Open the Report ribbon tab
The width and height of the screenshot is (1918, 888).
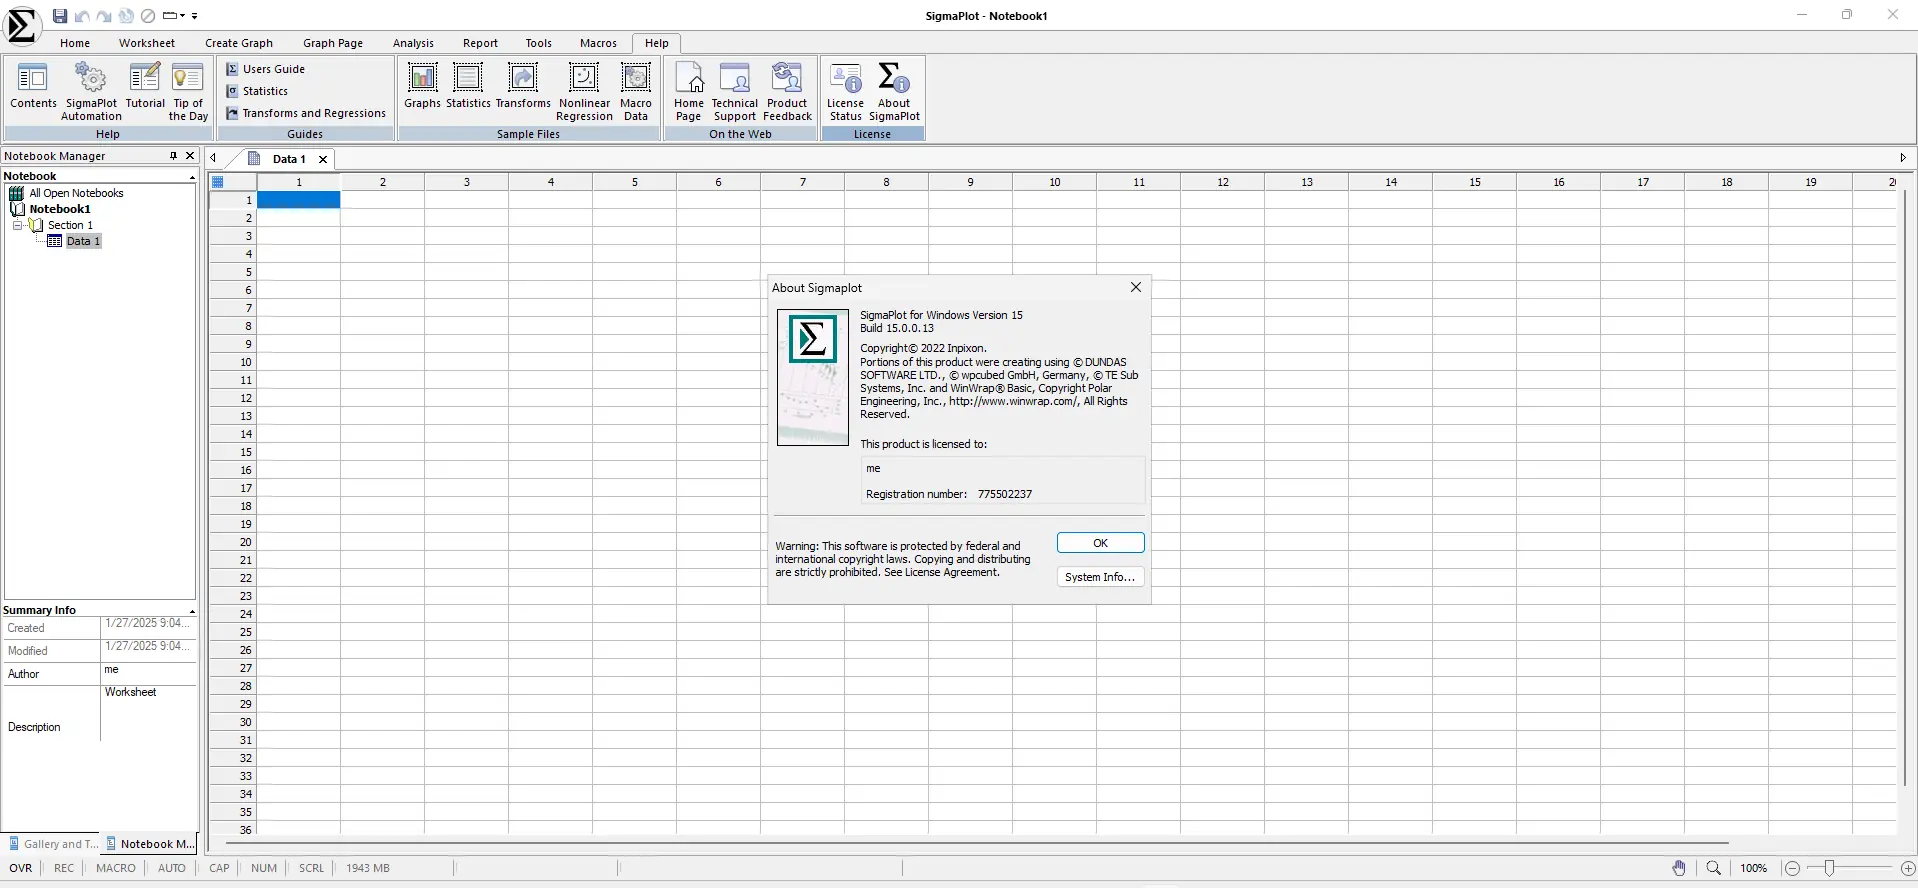480,43
